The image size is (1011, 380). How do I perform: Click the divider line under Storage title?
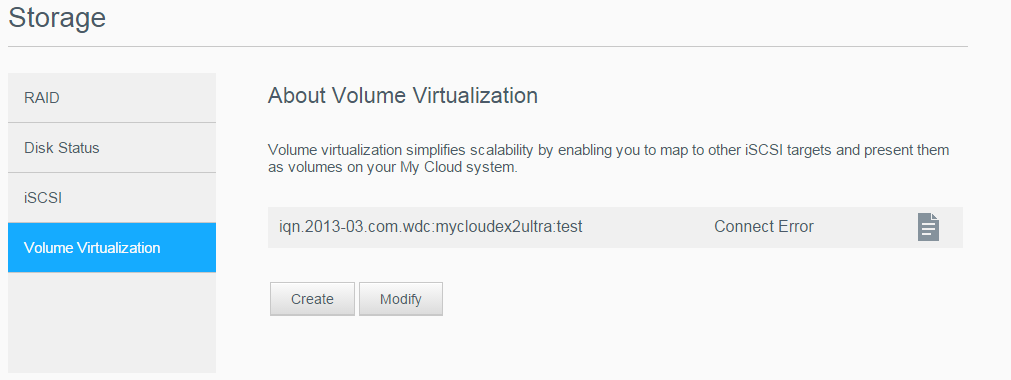point(487,46)
